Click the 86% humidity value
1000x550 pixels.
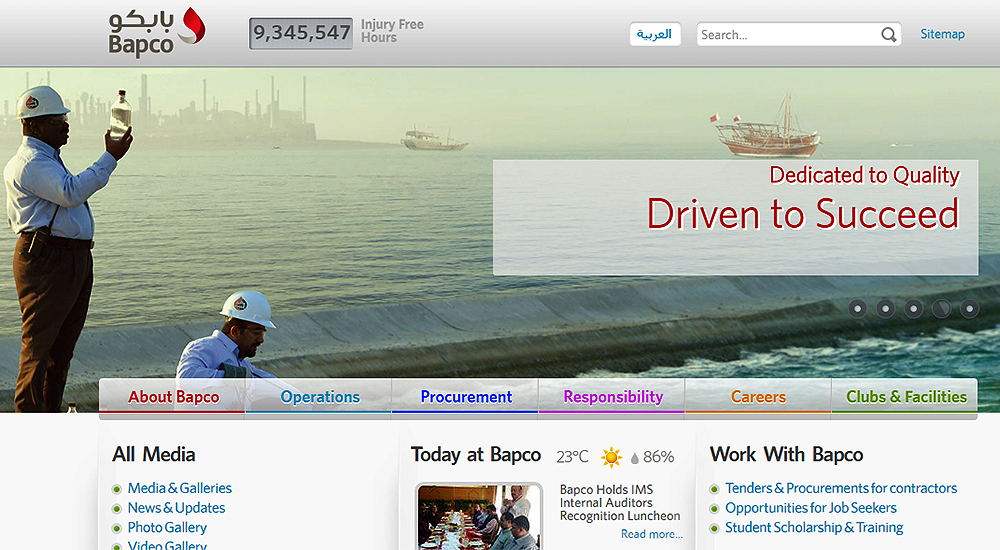coord(659,457)
